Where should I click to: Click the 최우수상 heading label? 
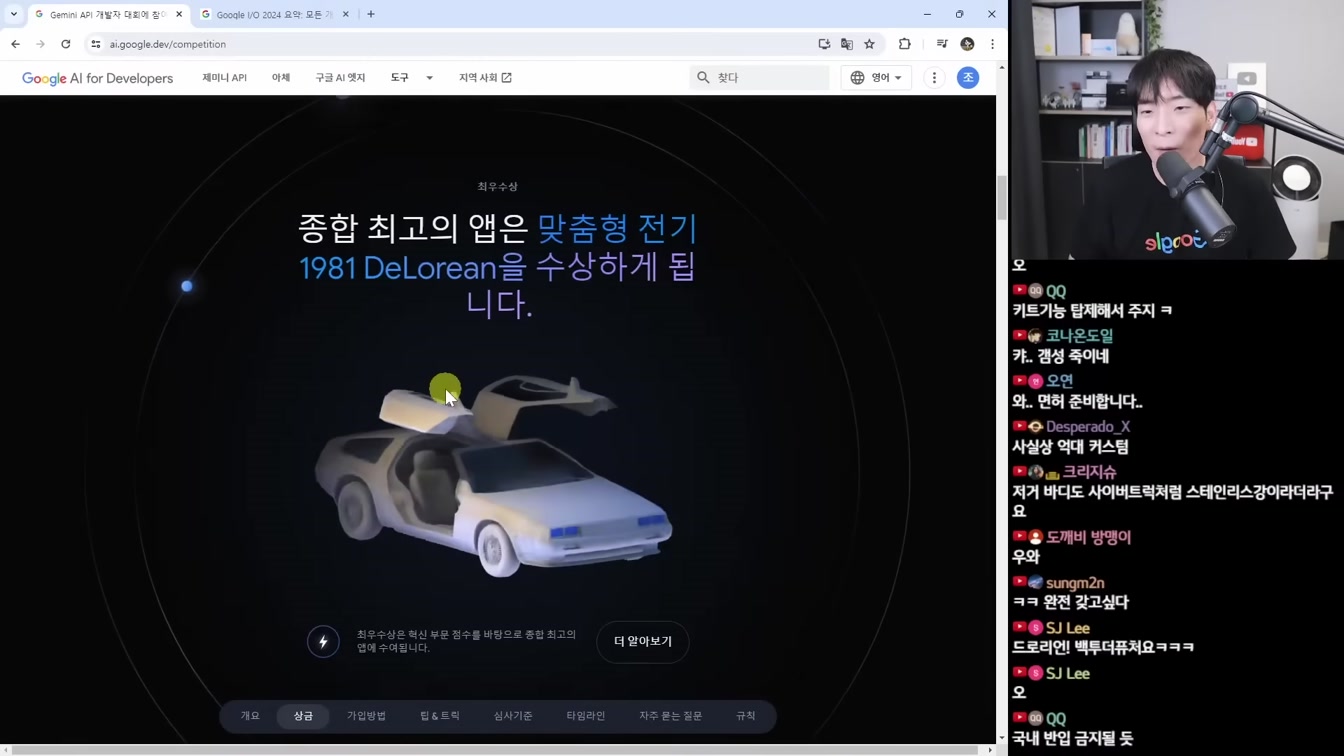pos(497,187)
